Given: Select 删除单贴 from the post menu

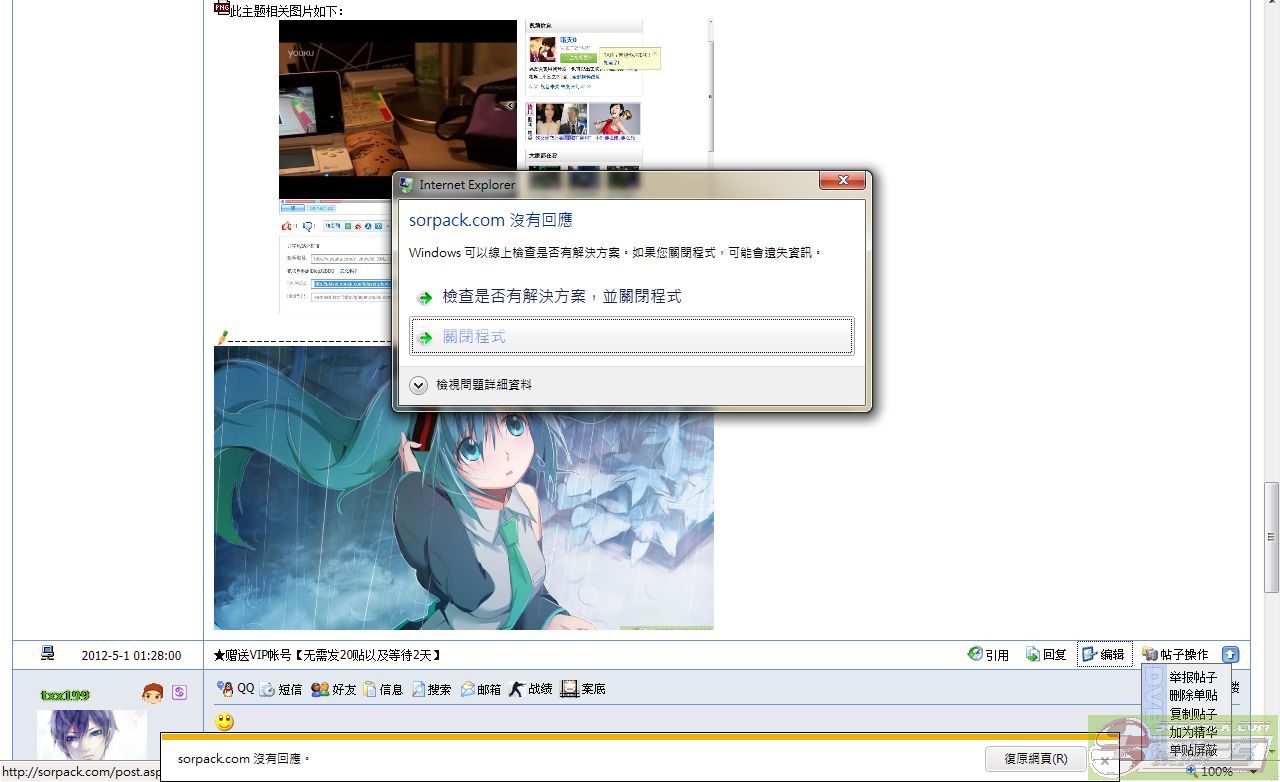Looking at the screenshot, I should click(1193, 696).
